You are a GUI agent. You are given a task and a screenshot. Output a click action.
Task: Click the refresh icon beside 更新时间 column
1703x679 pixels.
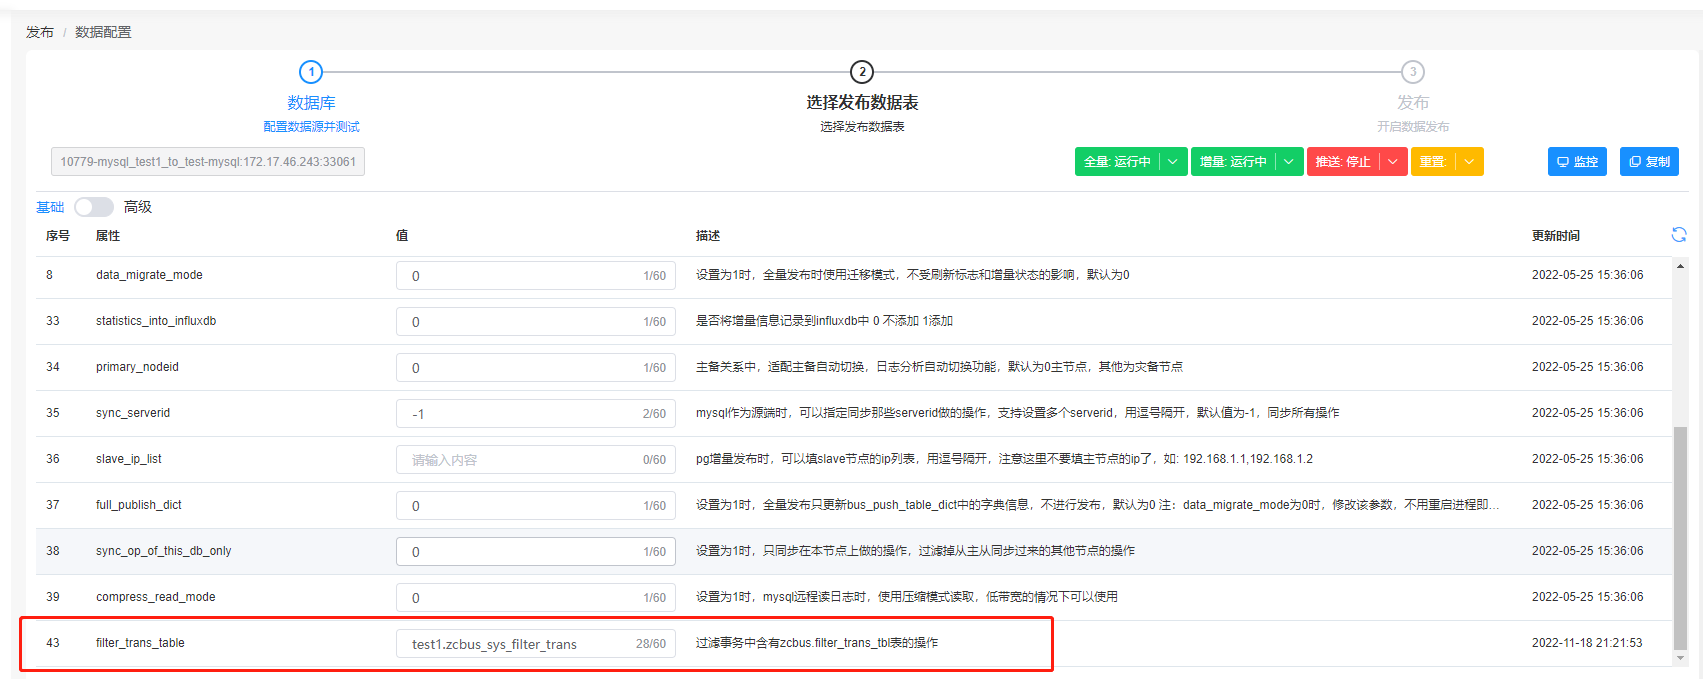pyautogui.click(x=1678, y=235)
